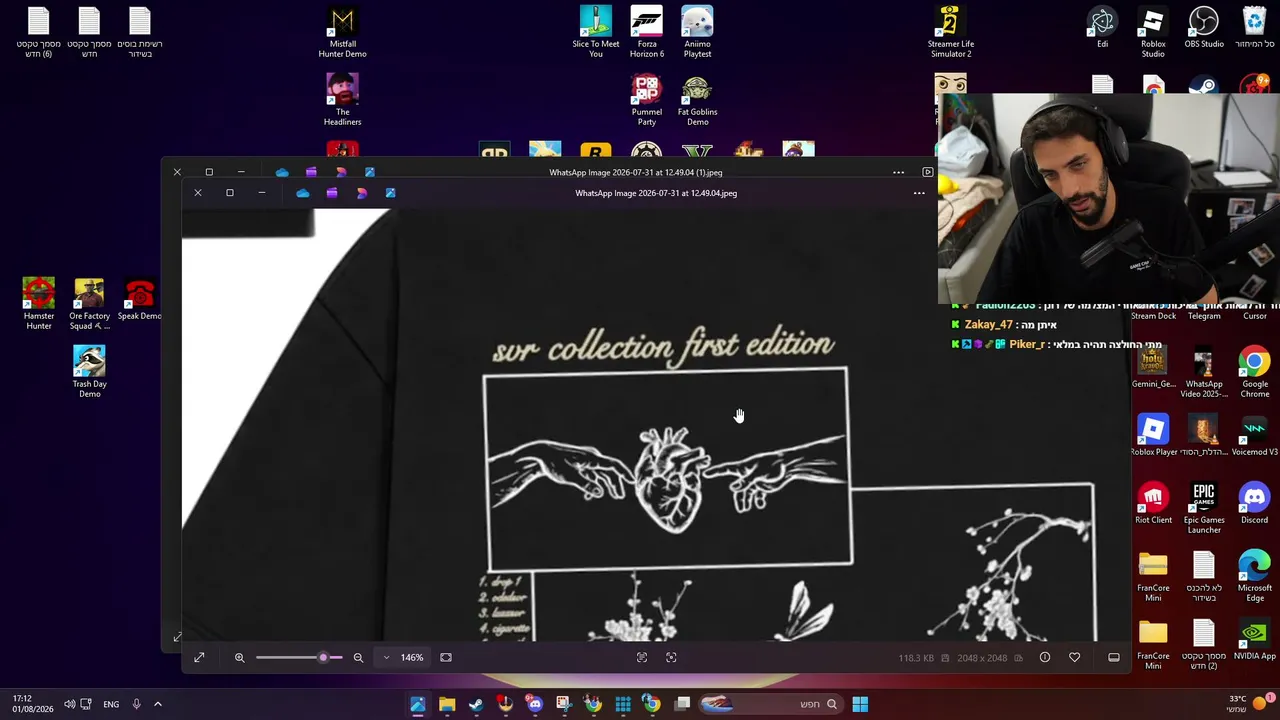Open NVIDIA App desktop shortcut
1280x720 pixels.
(x=1254, y=640)
